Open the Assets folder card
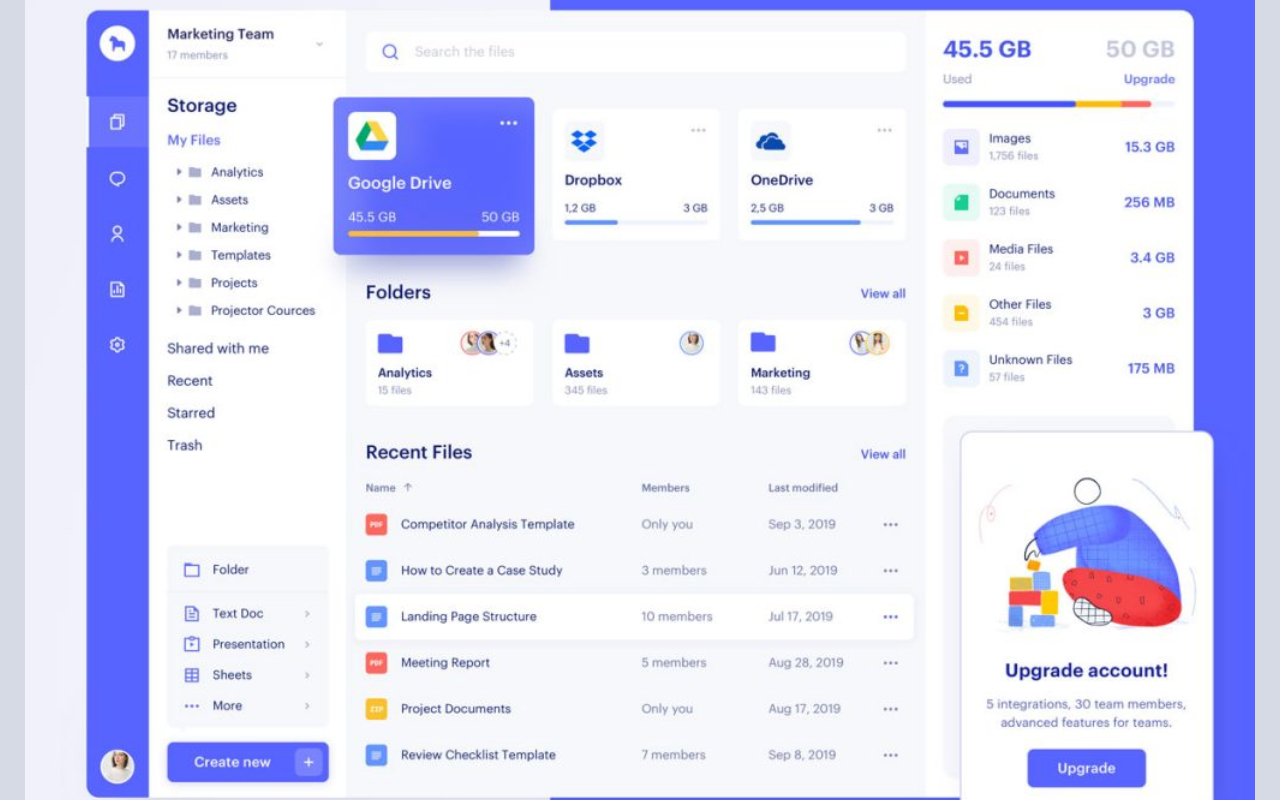This screenshot has width=1280, height=800. click(636, 363)
